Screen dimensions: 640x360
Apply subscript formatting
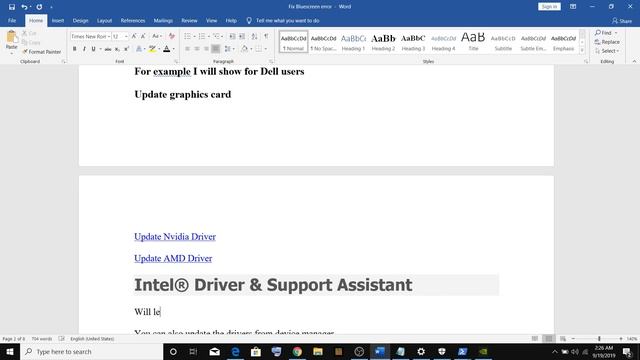pyautogui.click(x=117, y=49)
